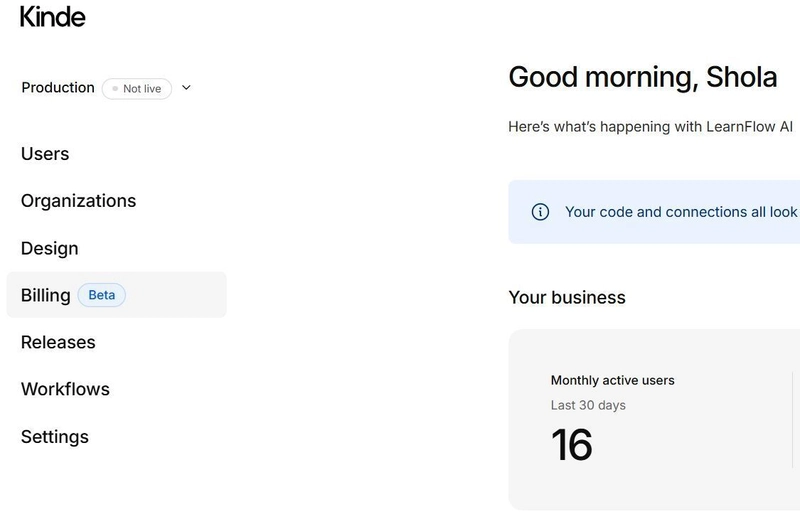Navigate to Releases
Screen dimensions: 800x519
pyautogui.click(x=58, y=342)
